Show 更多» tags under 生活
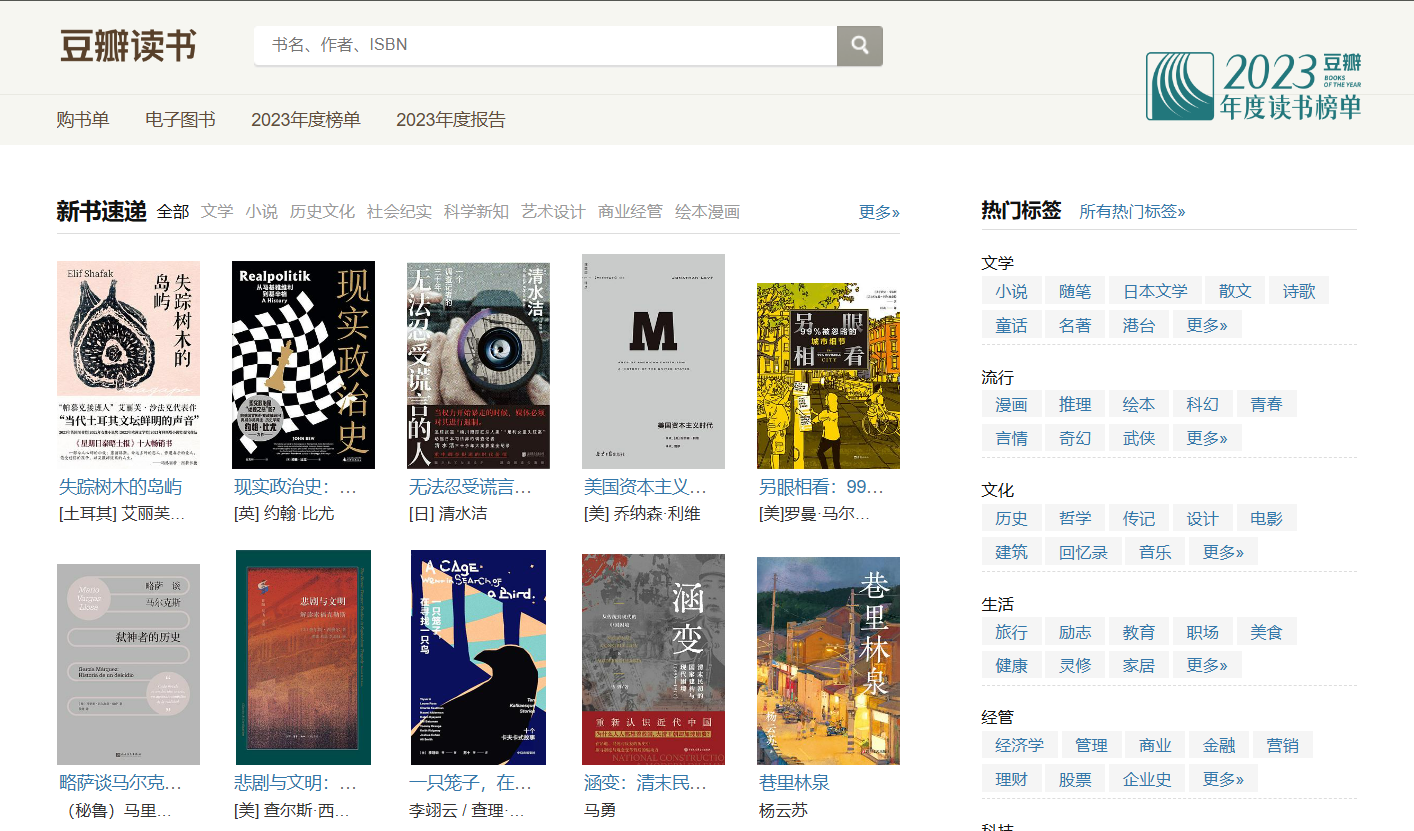The height and width of the screenshot is (831, 1414). click(1207, 665)
